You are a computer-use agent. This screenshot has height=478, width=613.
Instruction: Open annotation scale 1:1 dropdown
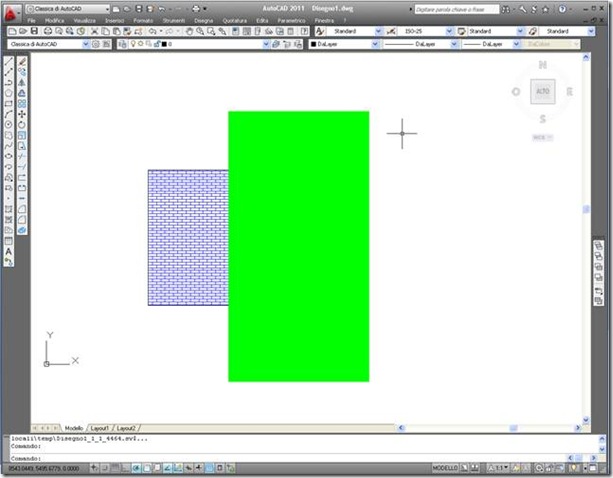click(x=500, y=467)
